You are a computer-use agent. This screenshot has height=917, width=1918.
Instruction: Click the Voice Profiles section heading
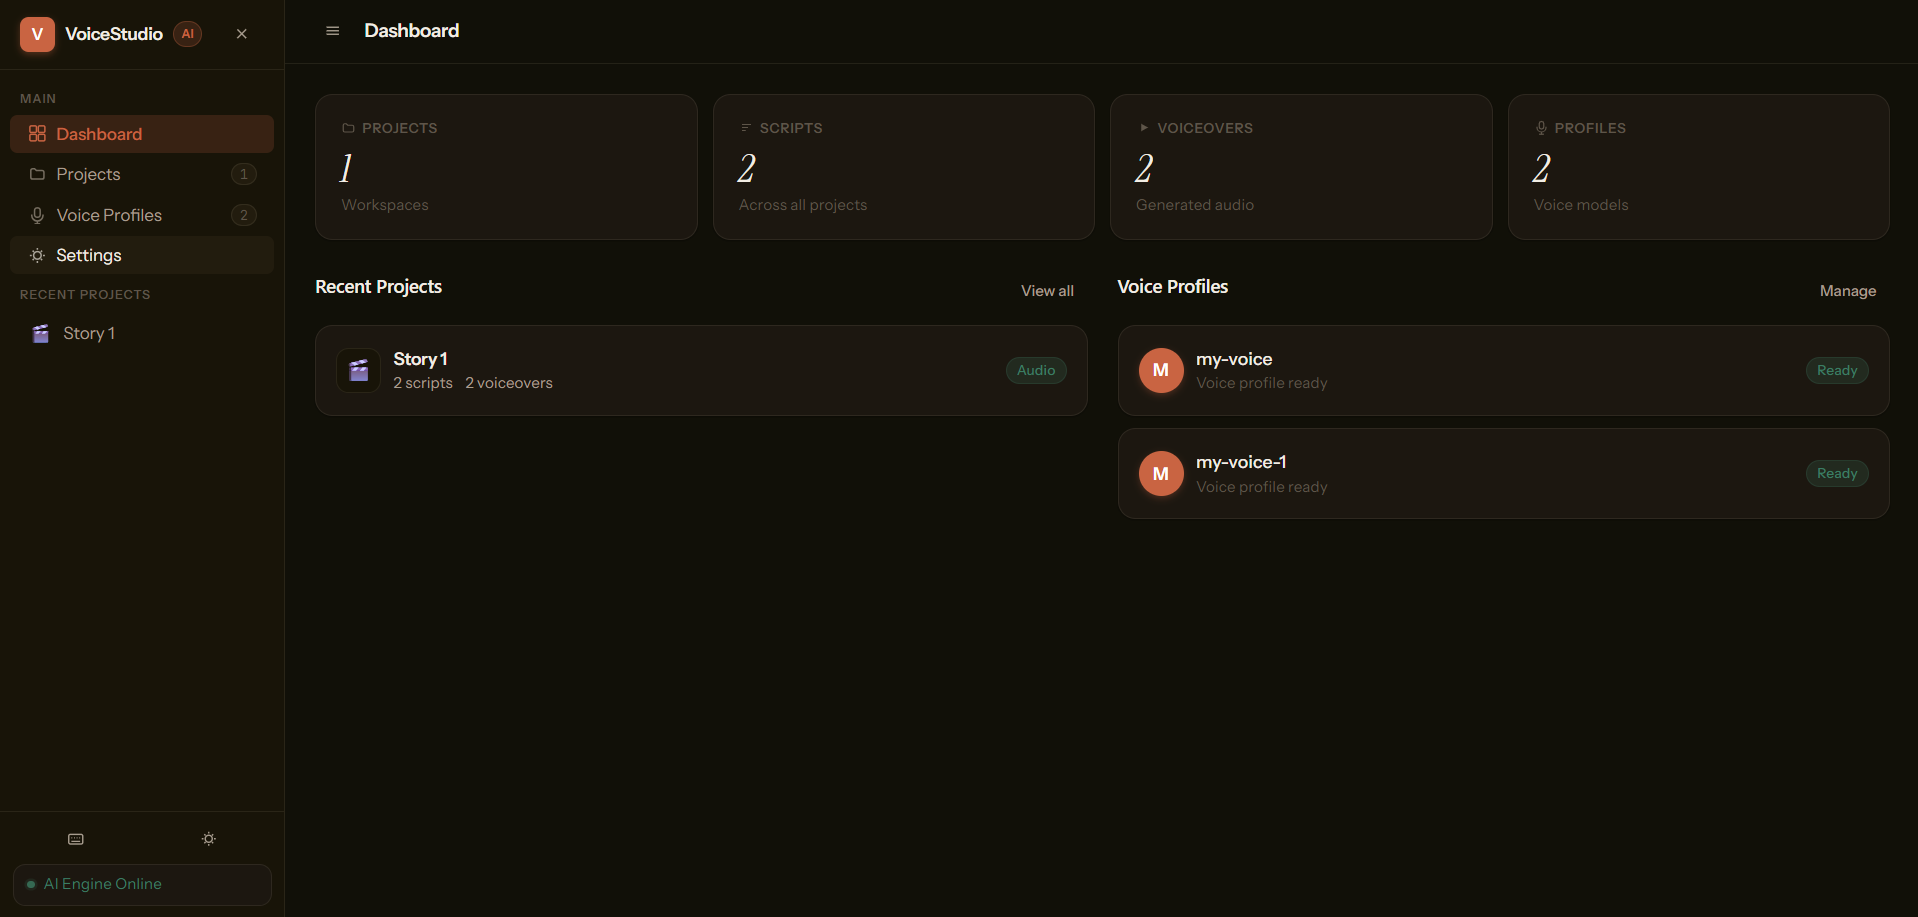click(1172, 287)
